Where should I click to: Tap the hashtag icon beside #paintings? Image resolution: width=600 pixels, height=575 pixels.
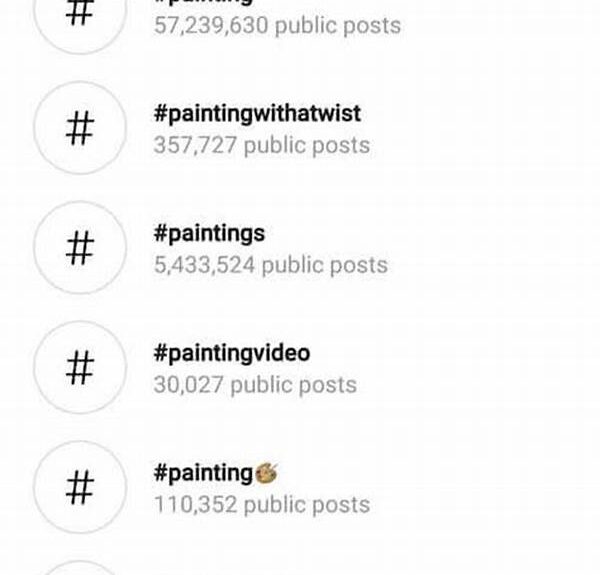(x=80, y=248)
